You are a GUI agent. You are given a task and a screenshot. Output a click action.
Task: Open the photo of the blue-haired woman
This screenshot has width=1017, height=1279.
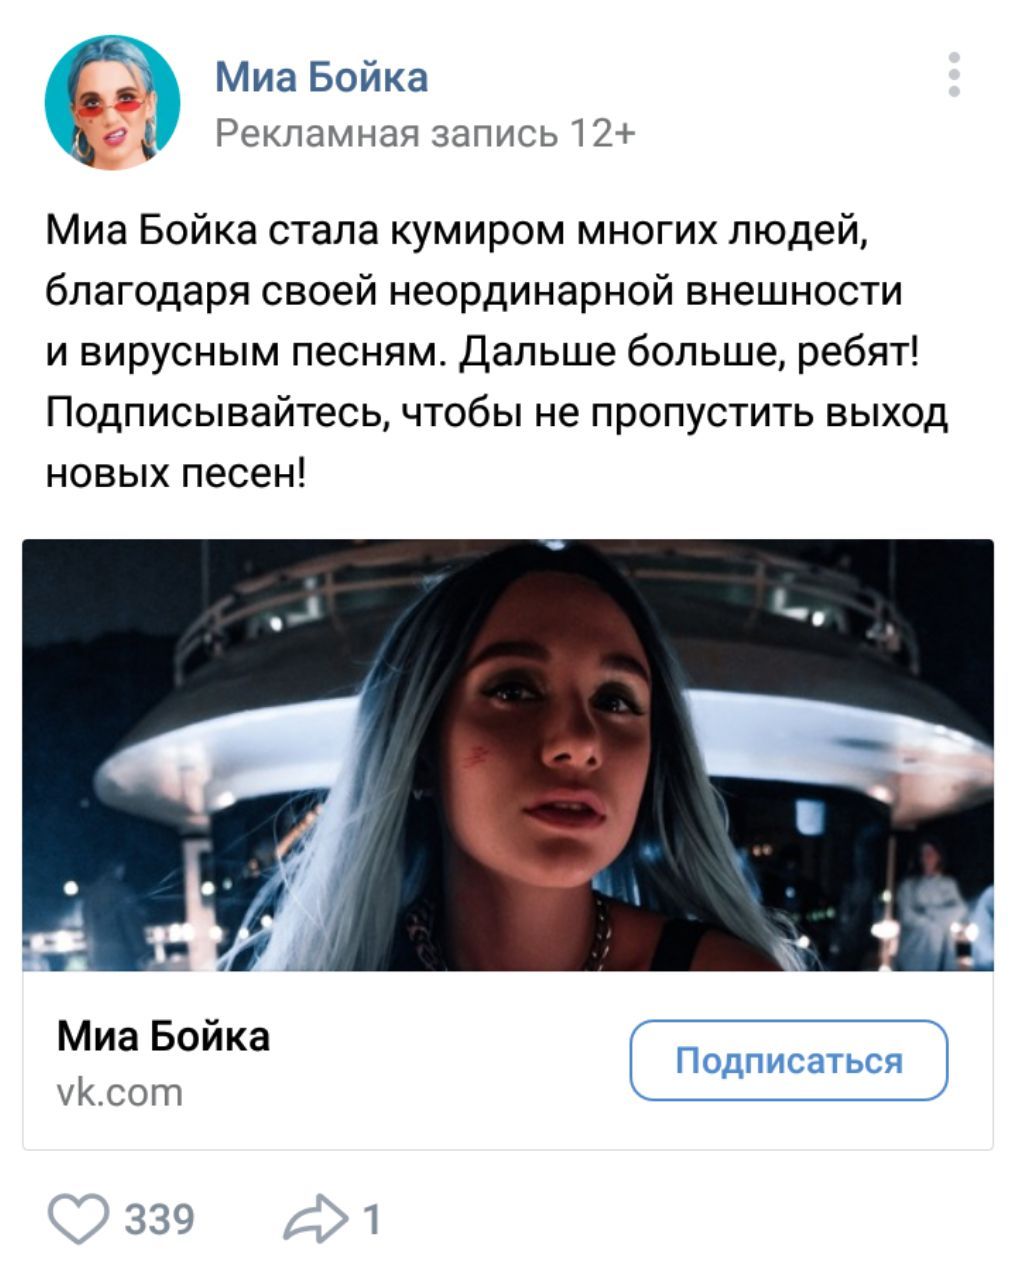click(508, 755)
